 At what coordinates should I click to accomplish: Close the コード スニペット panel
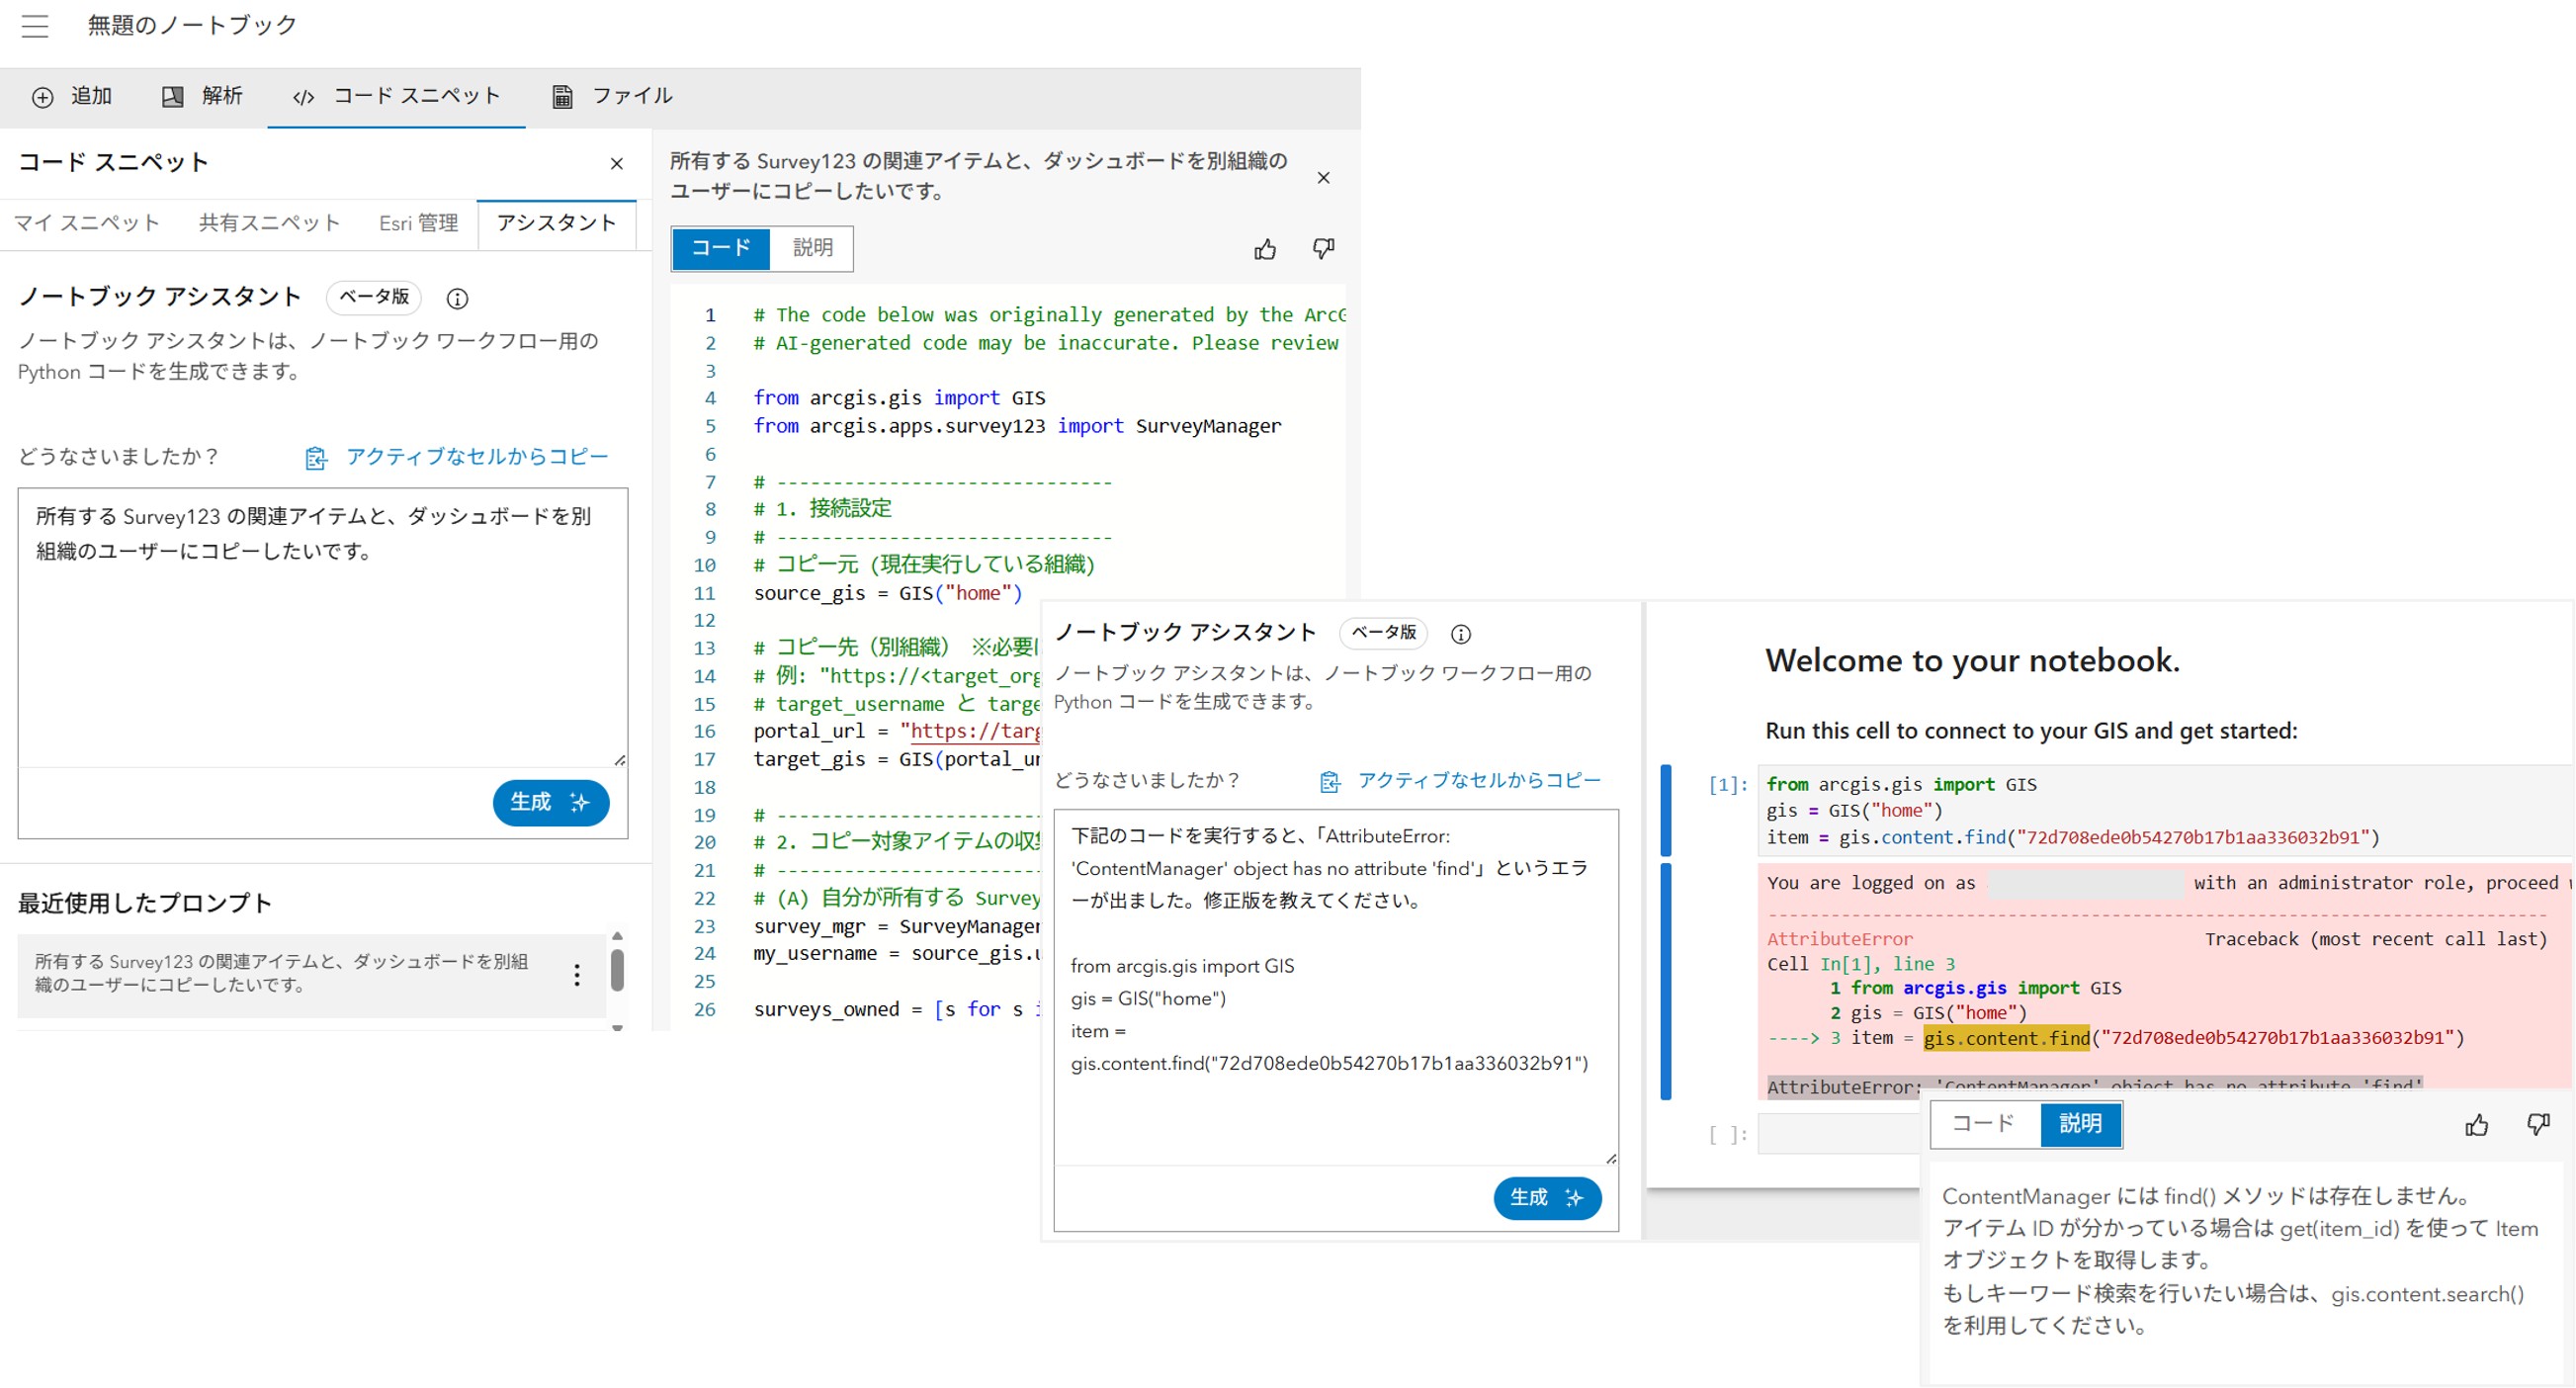pos(616,164)
